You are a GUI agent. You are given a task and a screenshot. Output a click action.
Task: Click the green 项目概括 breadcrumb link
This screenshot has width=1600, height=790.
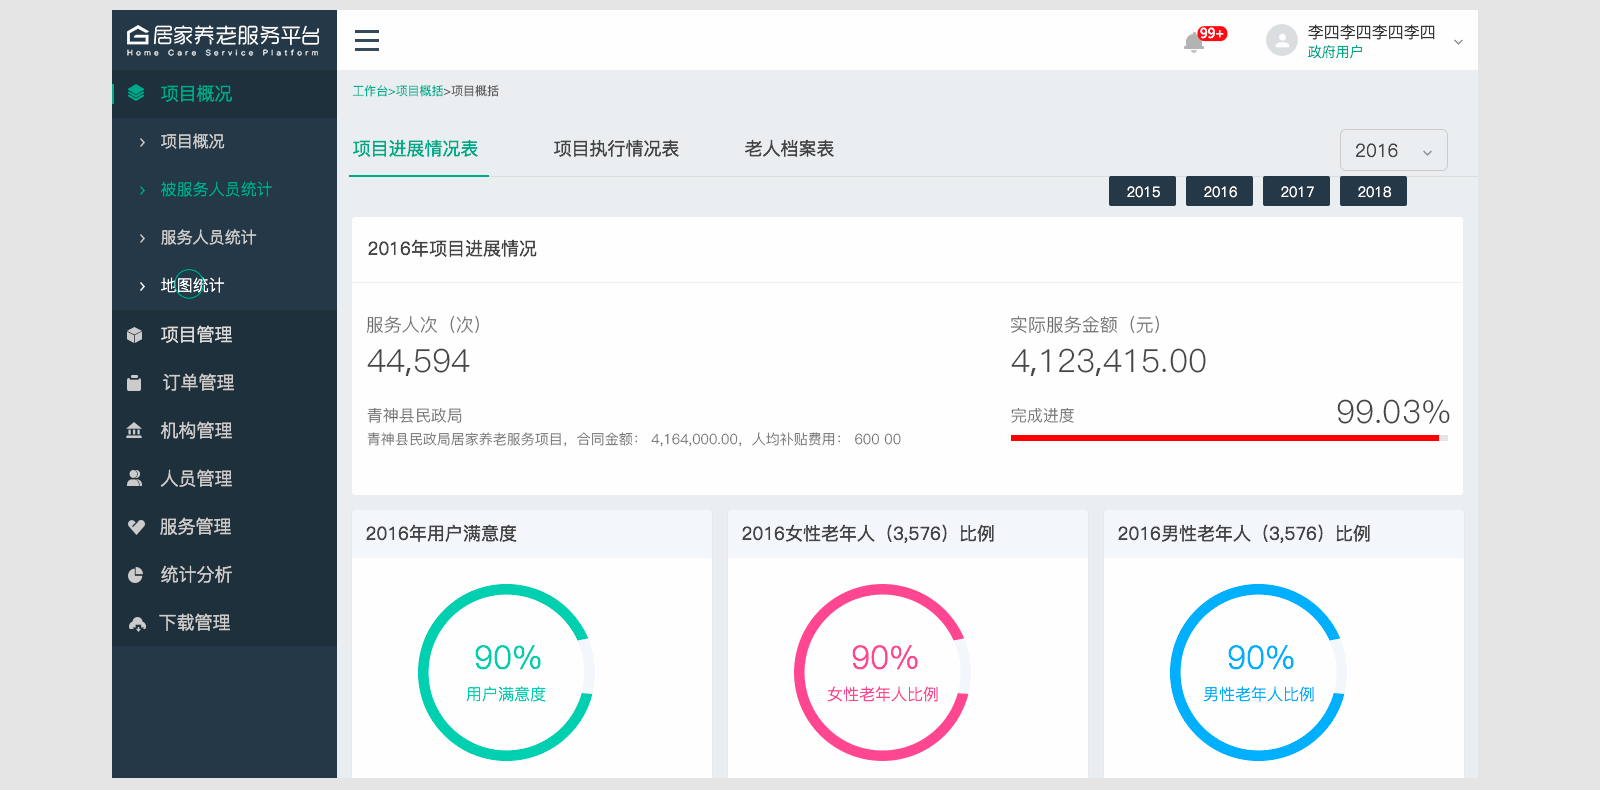click(x=419, y=91)
